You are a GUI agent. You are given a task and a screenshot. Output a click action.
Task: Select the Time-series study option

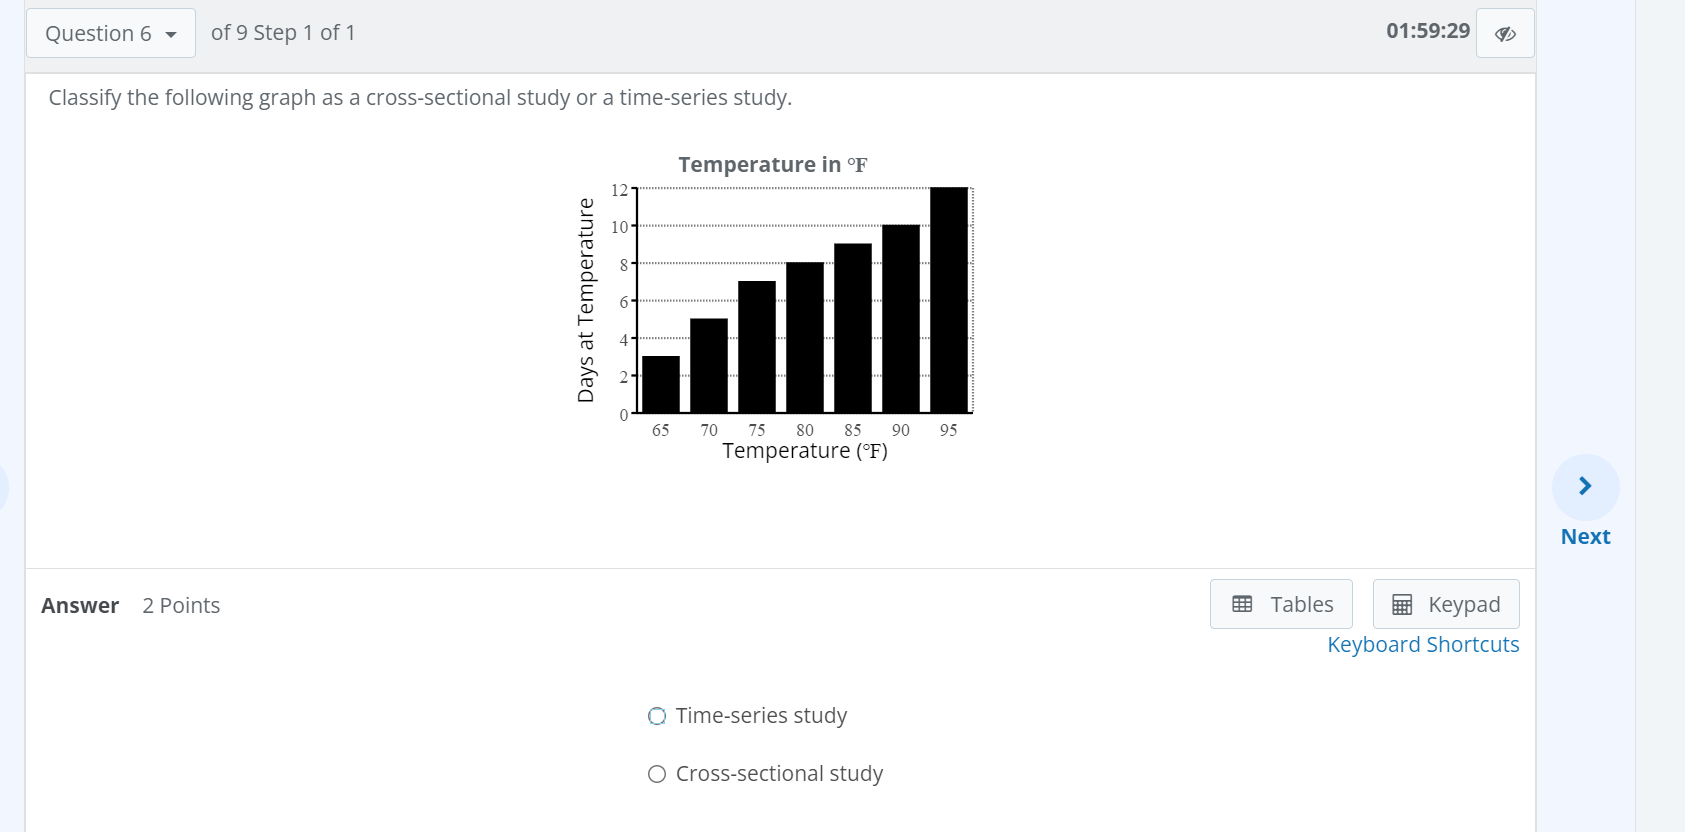tap(657, 715)
